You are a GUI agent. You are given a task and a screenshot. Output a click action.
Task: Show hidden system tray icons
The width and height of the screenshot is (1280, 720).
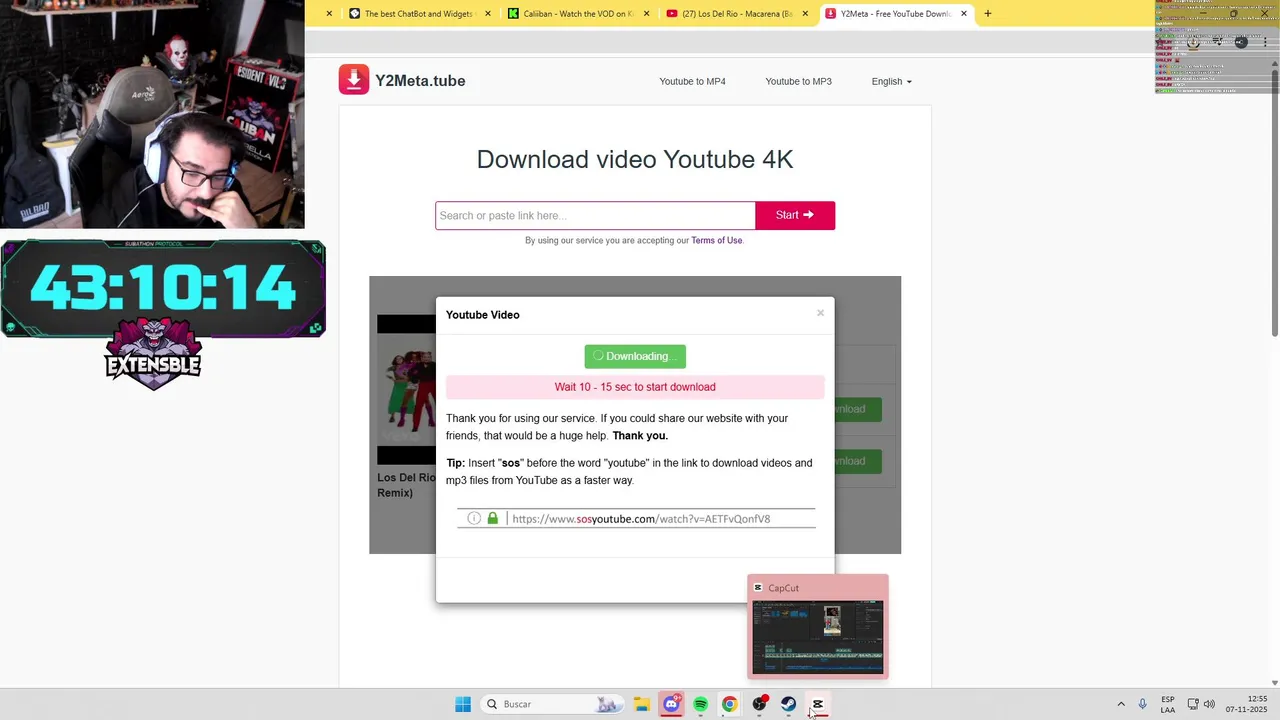coord(1121,704)
